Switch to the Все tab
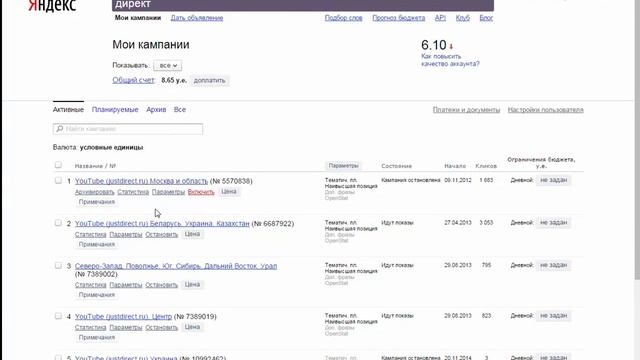 180,109
